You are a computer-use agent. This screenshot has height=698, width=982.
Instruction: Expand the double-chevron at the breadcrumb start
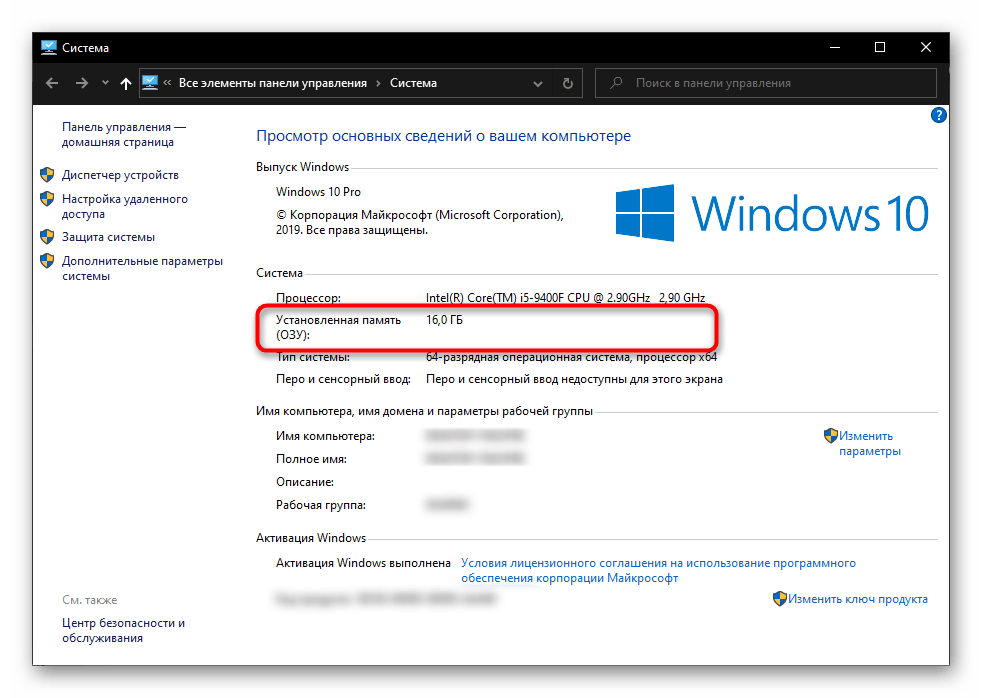(168, 83)
